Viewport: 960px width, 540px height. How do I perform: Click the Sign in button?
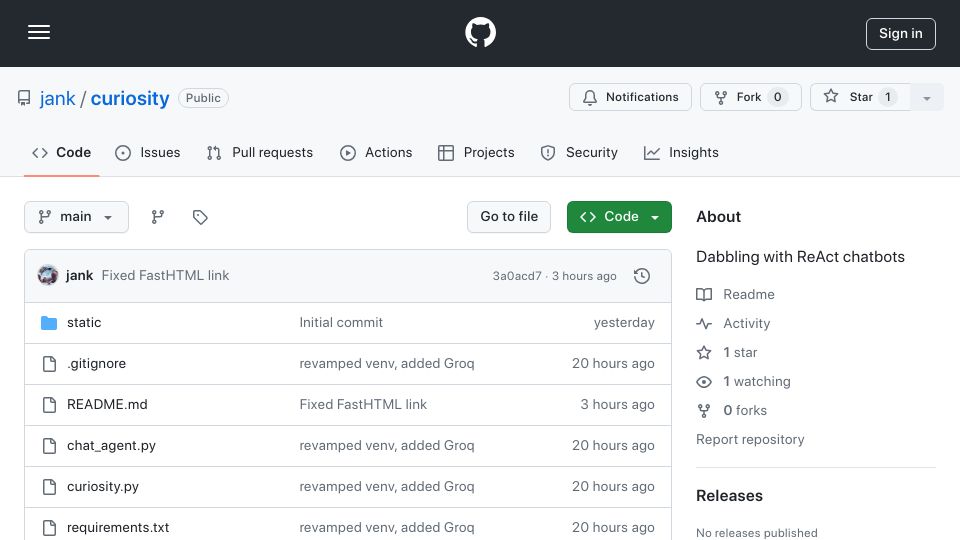point(901,34)
